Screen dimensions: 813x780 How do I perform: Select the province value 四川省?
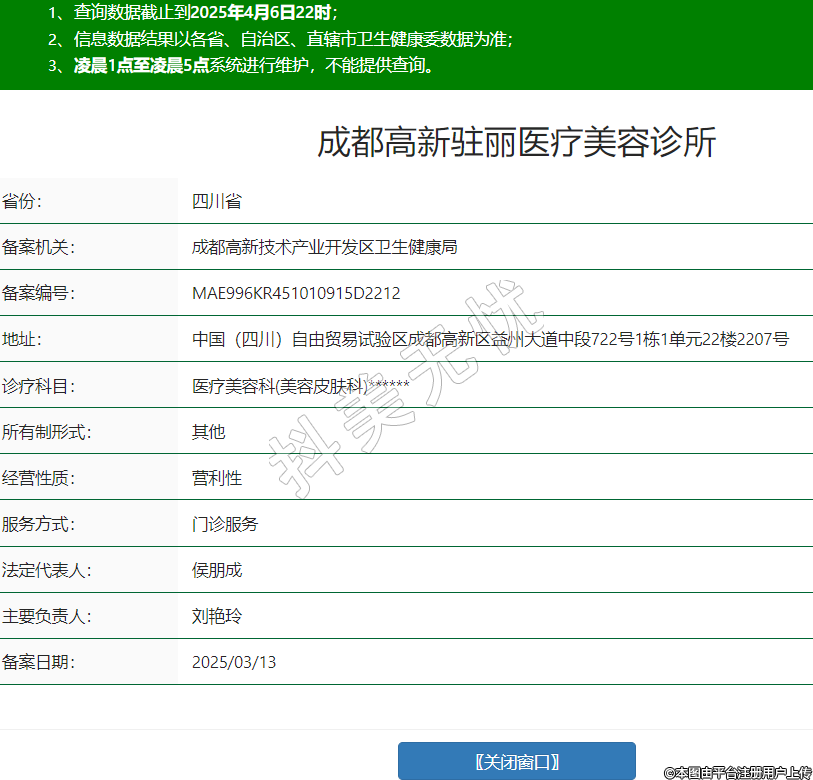pyautogui.click(x=217, y=201)
